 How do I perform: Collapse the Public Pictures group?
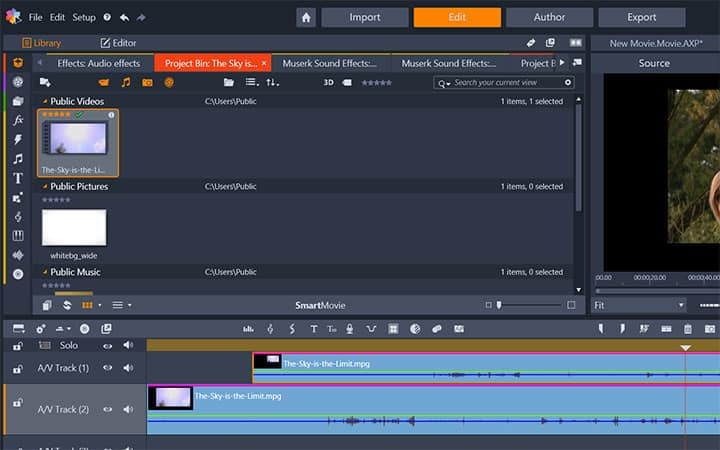click(x=45, y=186)
